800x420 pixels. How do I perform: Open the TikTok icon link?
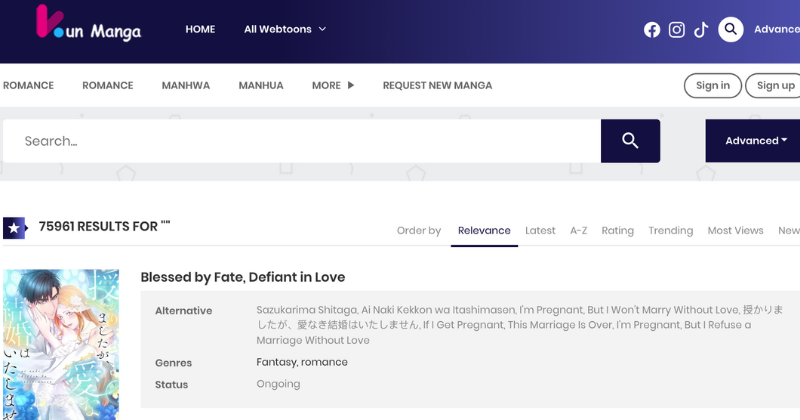[x=701, y=30]
